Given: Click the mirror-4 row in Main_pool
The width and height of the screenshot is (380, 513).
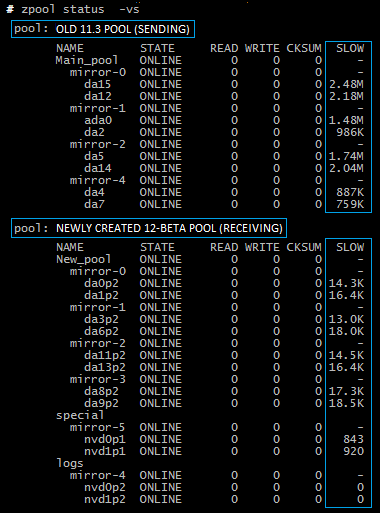Looking at the screenshot, I should coord(98,180).
